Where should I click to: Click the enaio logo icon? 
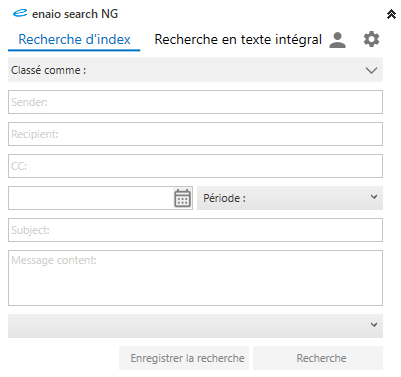20,13
